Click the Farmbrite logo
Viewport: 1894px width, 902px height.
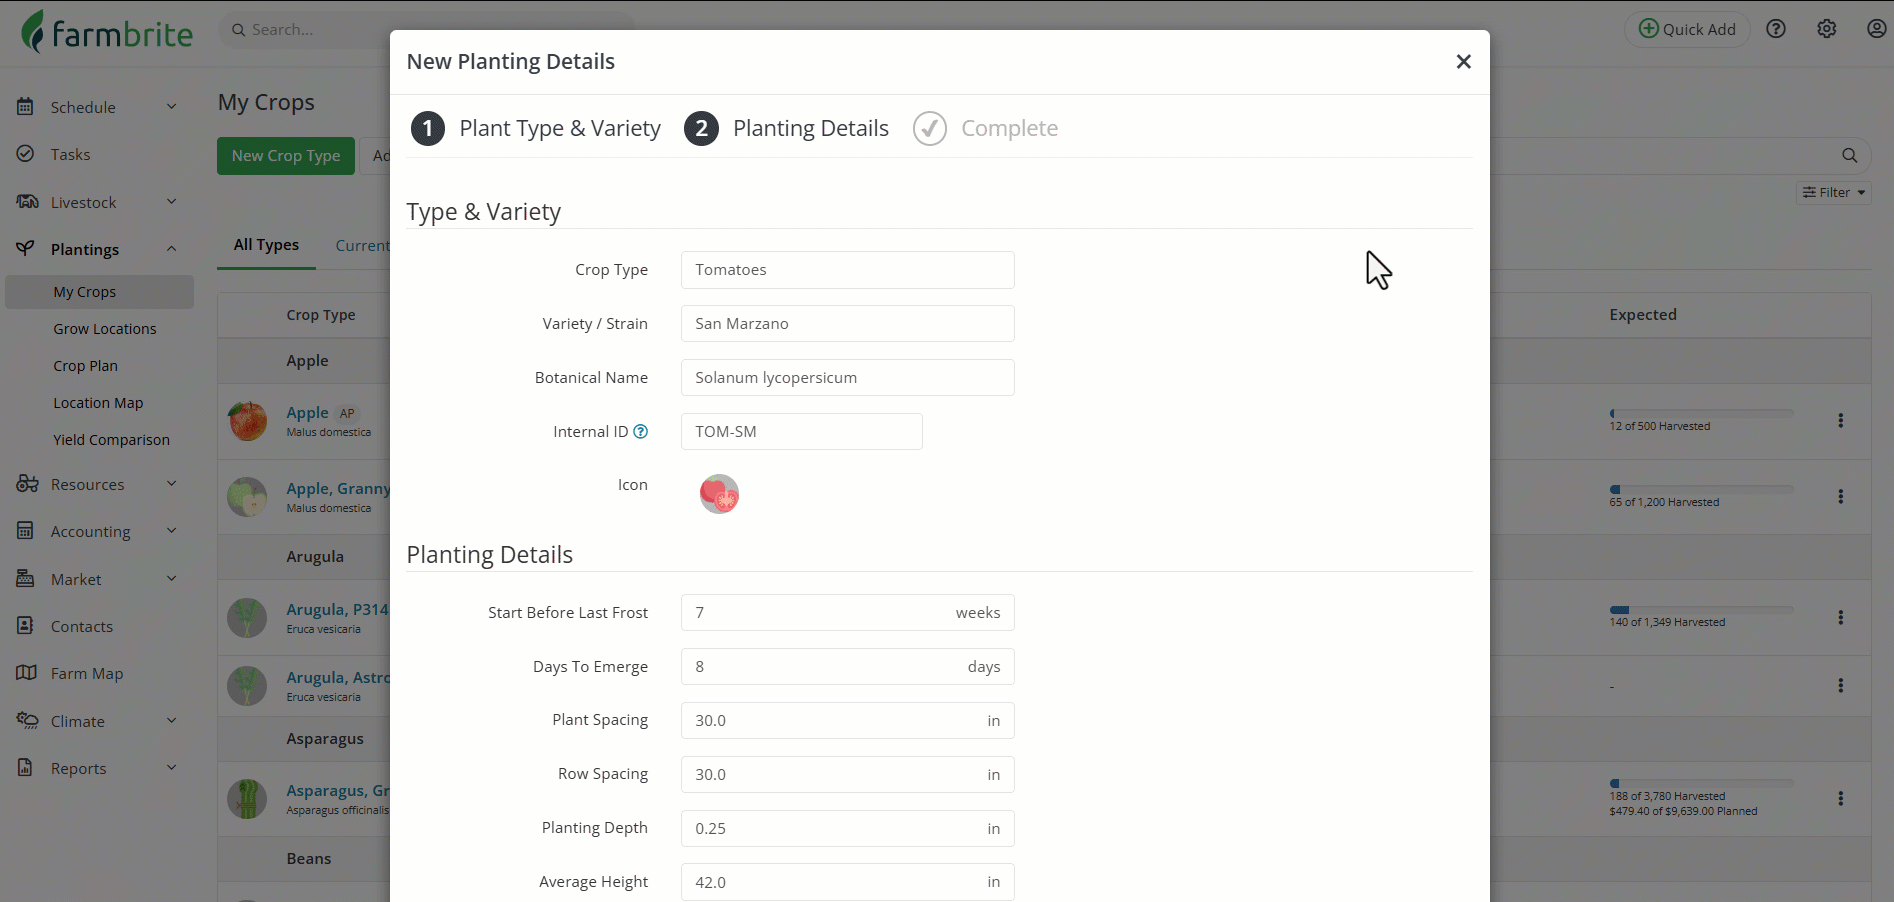(x=107, y=31)
